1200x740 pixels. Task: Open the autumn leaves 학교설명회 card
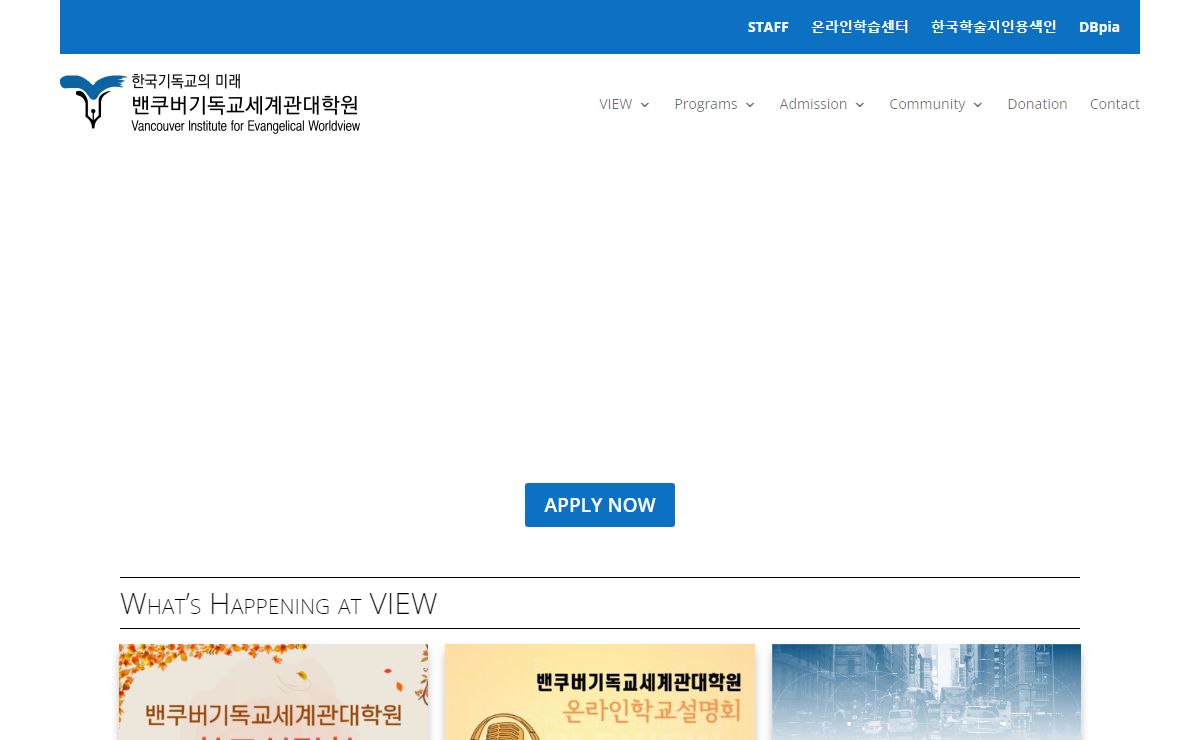coord(274,692)
